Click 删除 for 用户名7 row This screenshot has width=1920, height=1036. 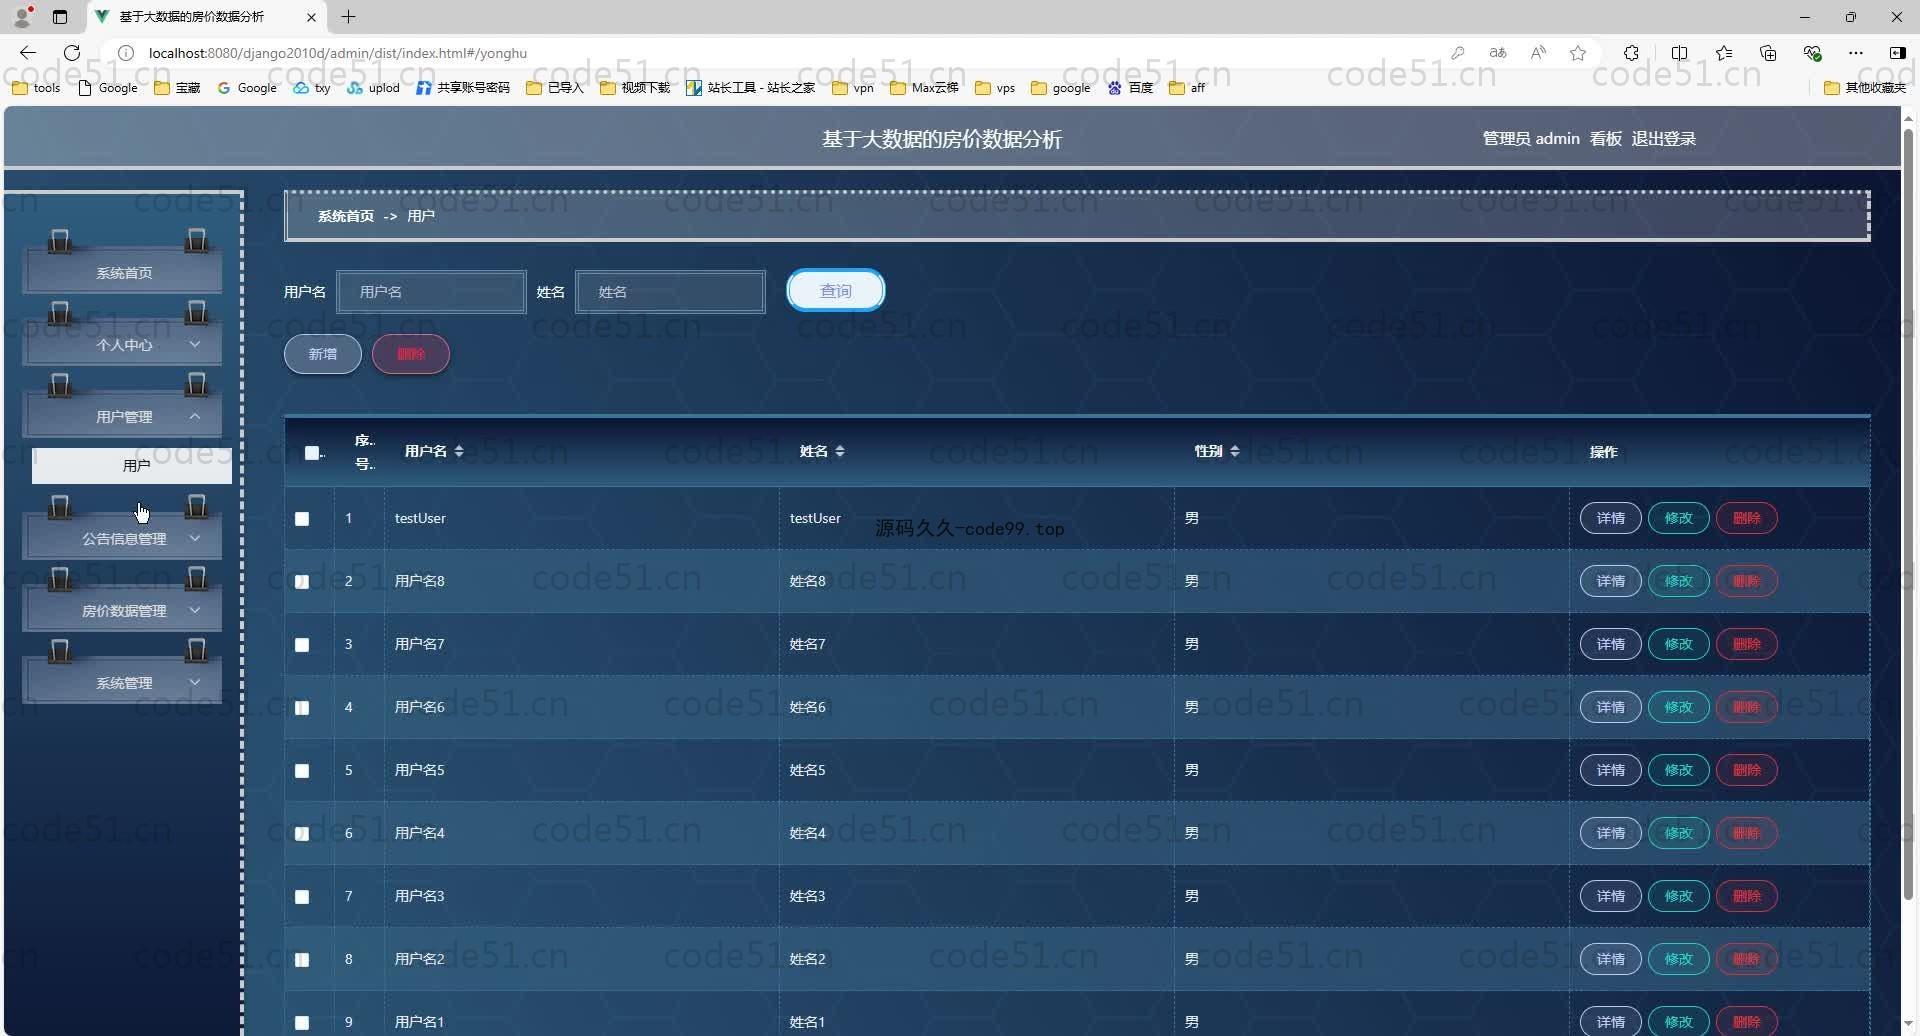(1746, 644)
